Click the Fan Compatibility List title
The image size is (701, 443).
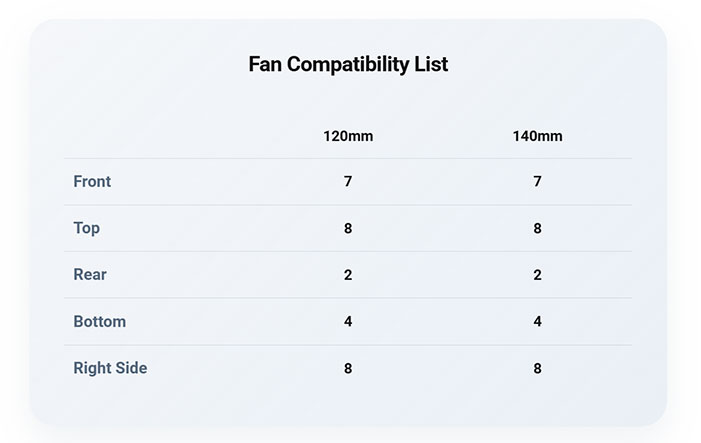[348, 64]
